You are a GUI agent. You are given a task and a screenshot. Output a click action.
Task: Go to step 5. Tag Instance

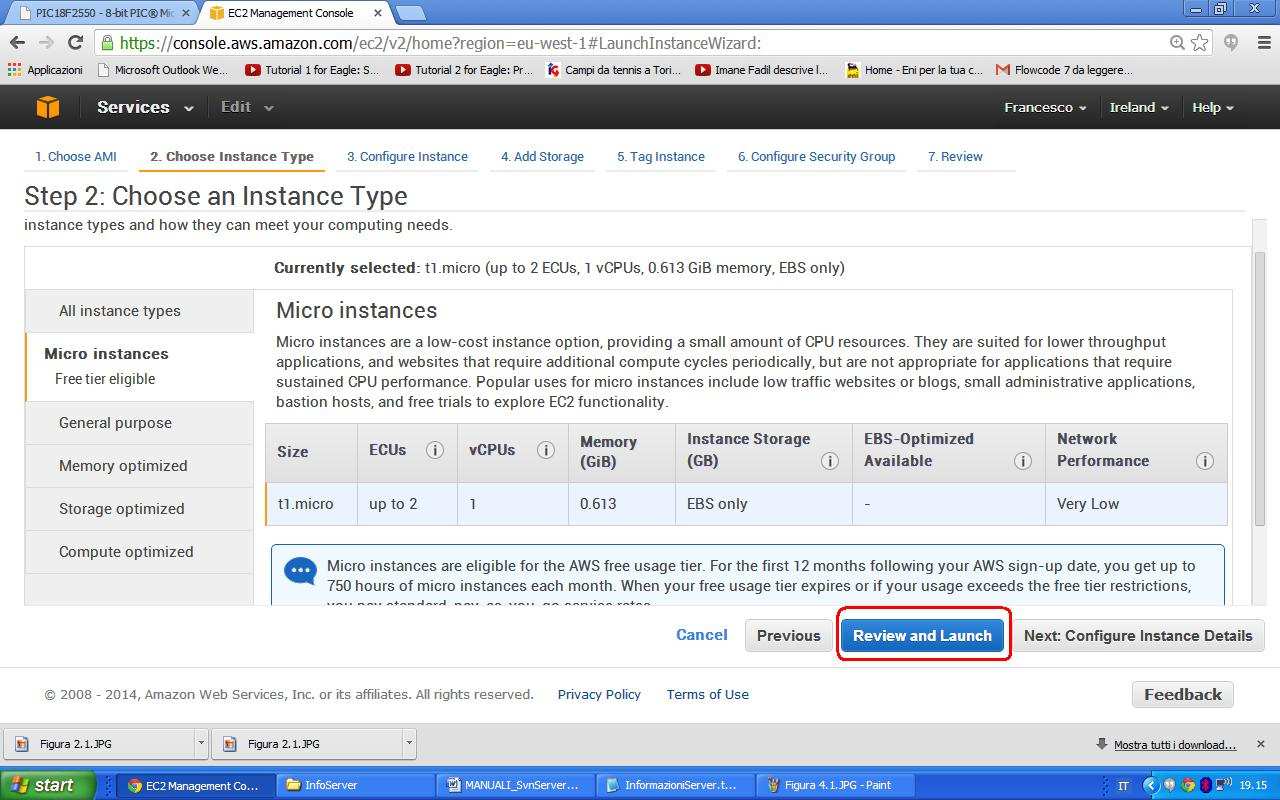click(661, 156)
